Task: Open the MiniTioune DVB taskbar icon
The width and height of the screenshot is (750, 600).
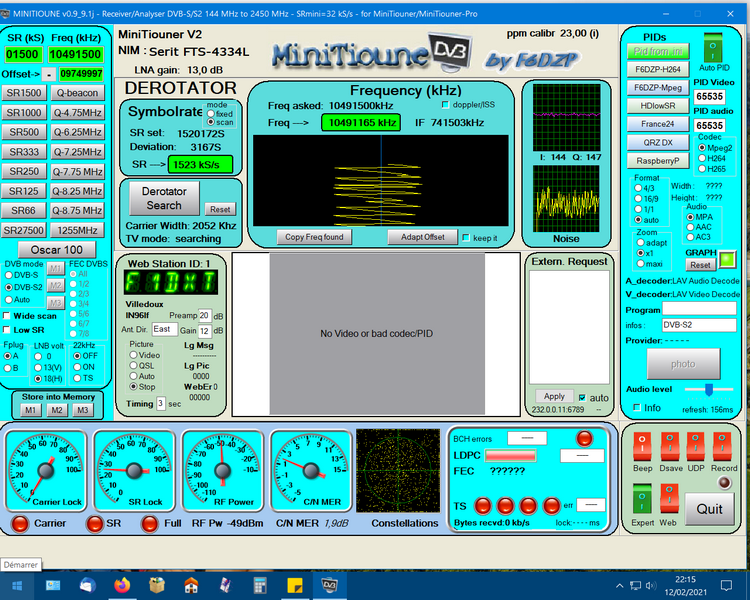Action: (x=330, y=585)
